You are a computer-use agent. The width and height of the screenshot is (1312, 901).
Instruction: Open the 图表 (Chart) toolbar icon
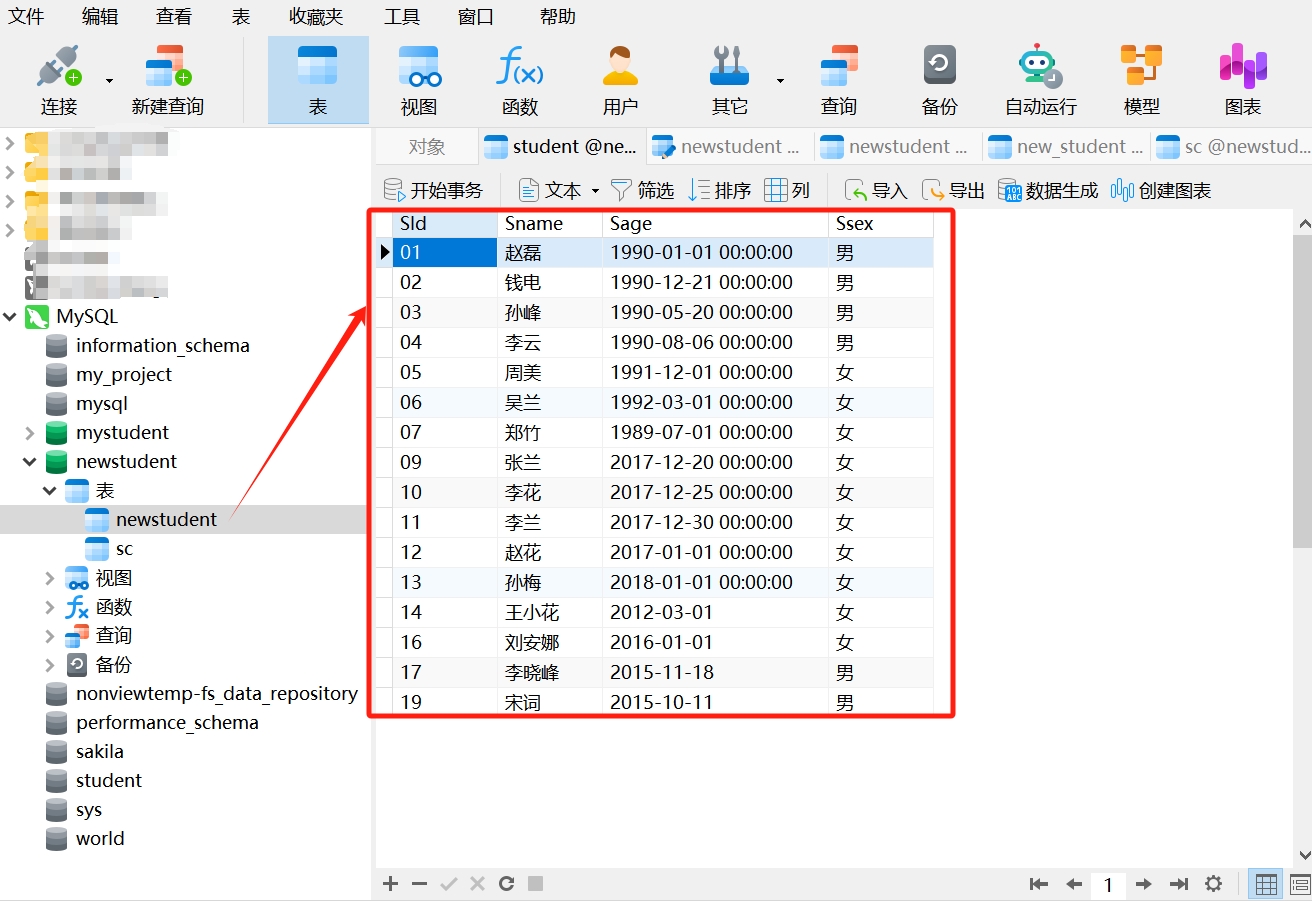coord(1243,80)
